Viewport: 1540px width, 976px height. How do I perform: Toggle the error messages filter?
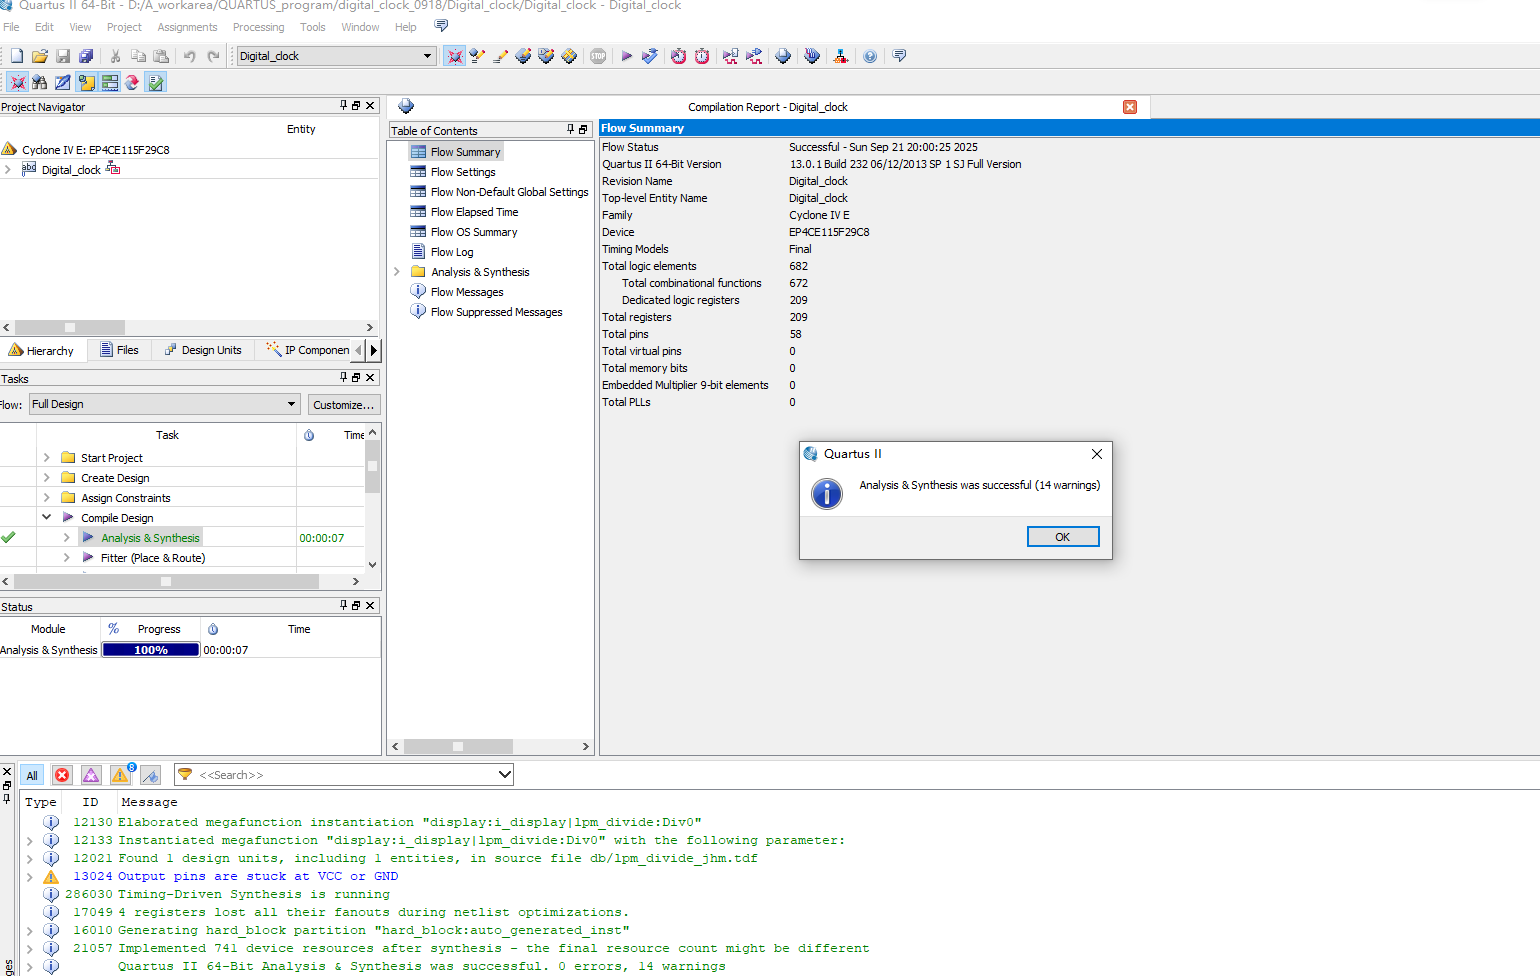[62, 775]
